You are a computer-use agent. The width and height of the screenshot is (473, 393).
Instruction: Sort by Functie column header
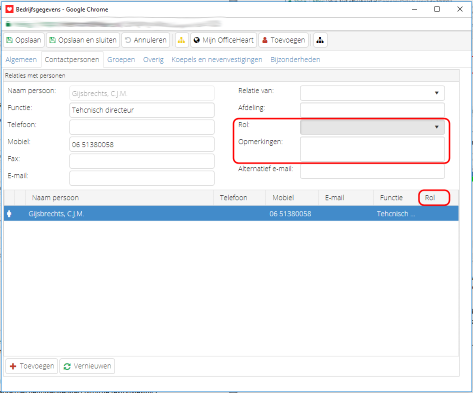pyautogui.click(x=396, y=198)
